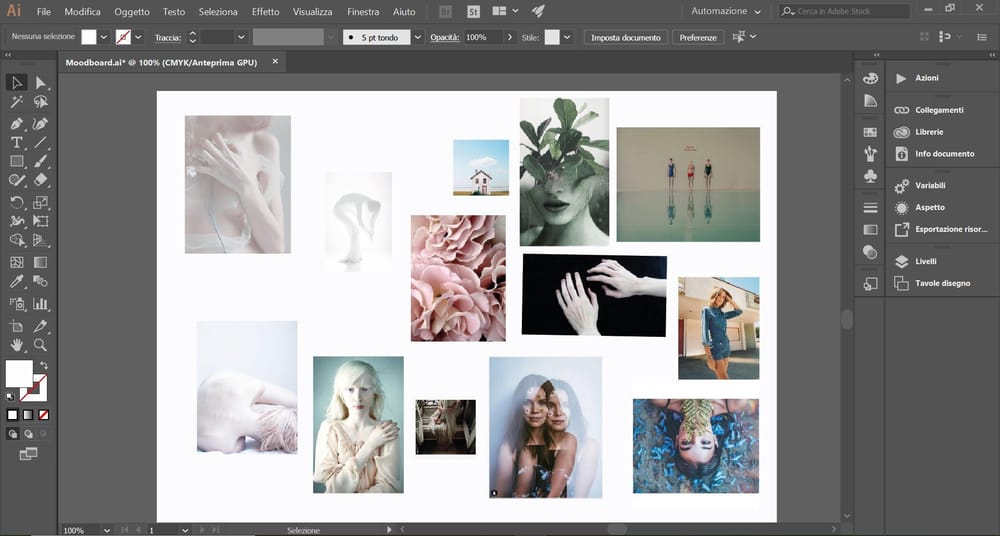The height and width of the screenshot is (536, 1000).
Task: Open the Effetto menu
Action: 265,11
